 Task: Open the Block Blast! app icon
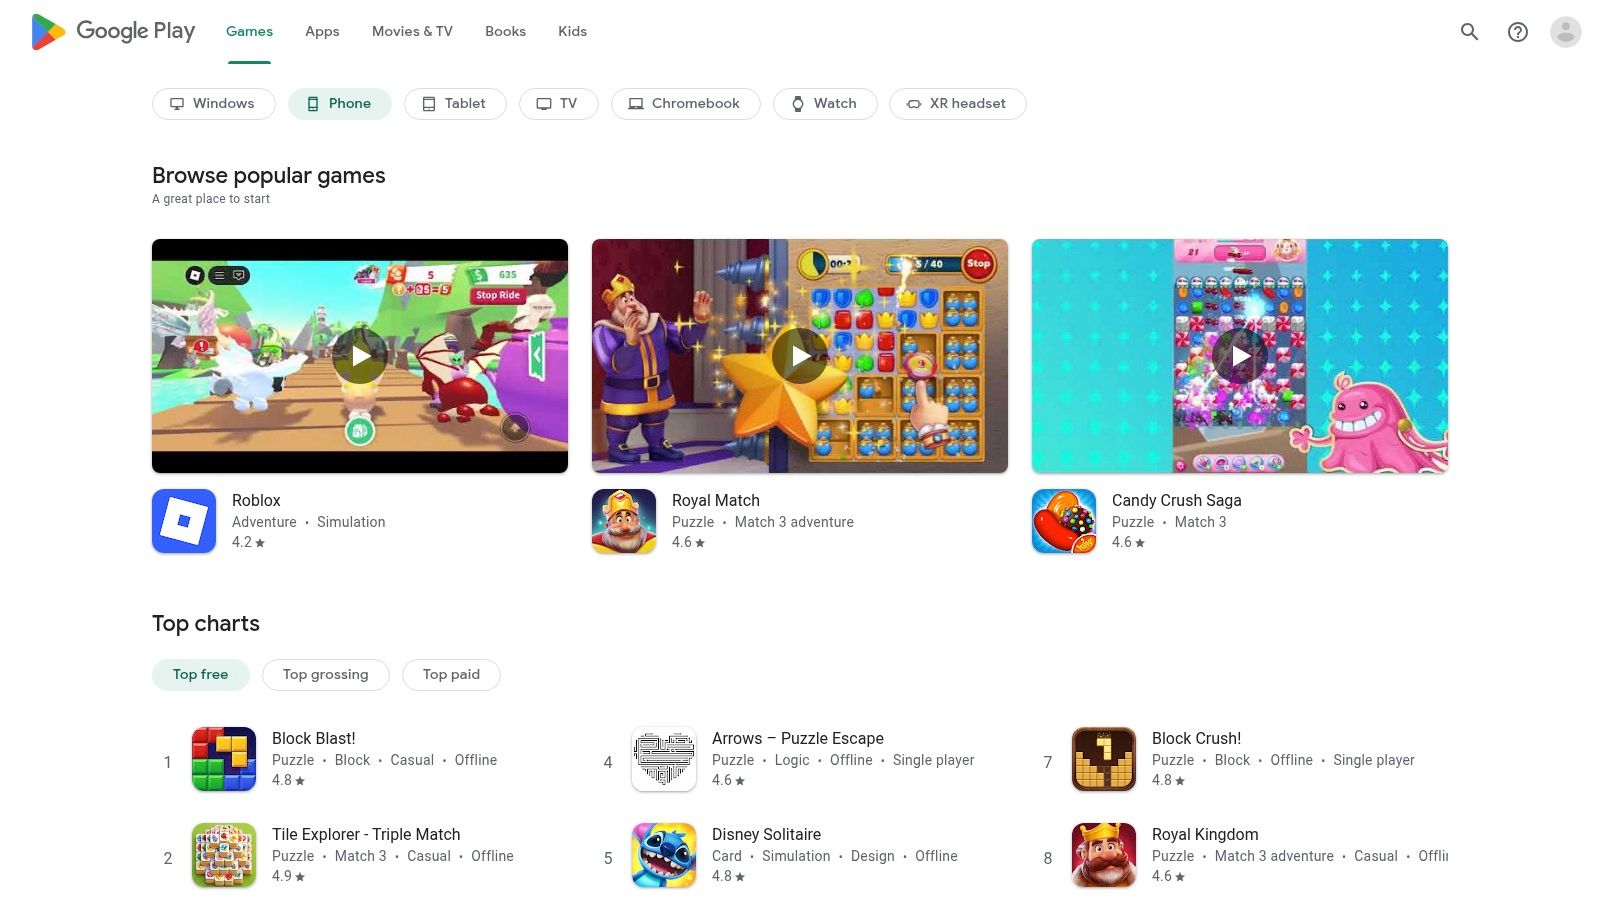(x=224, y=759)
